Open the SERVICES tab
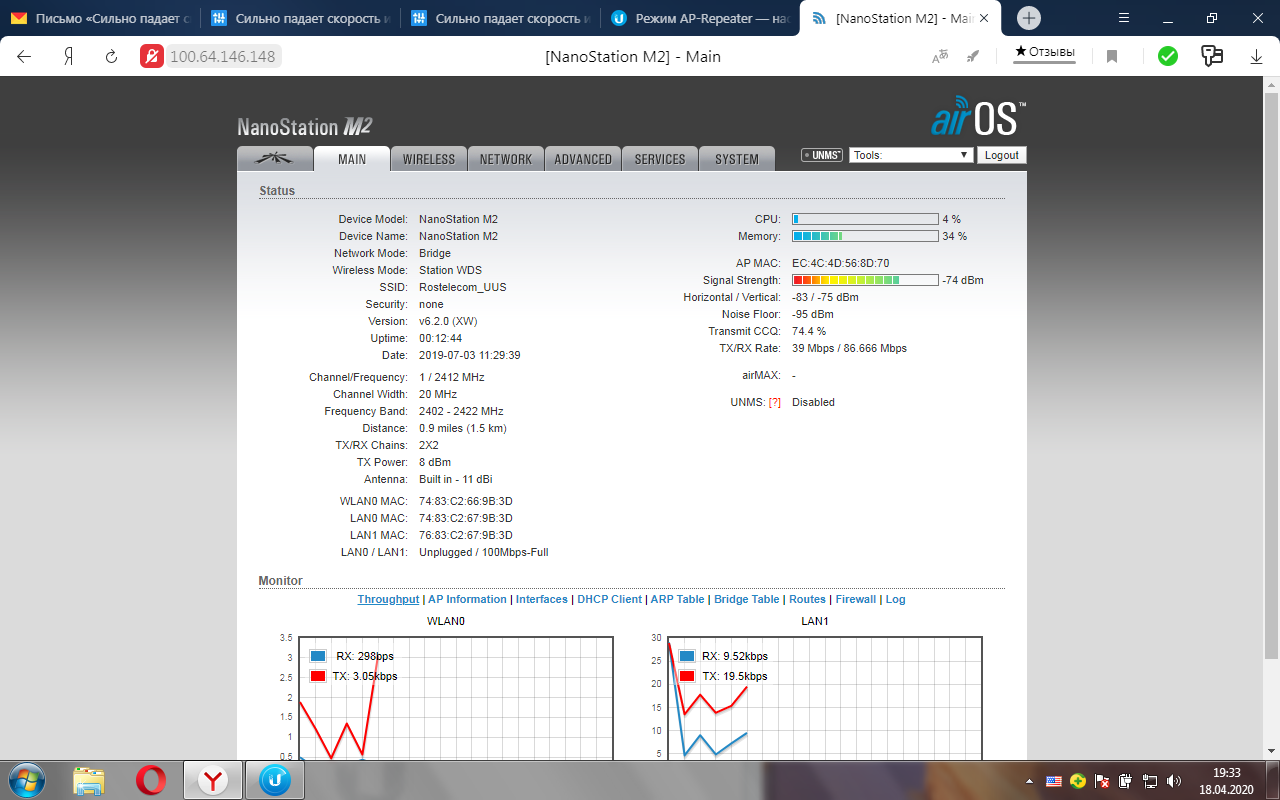The height and width of the screenshot is (800, 1280). click(x=660, y=159)
